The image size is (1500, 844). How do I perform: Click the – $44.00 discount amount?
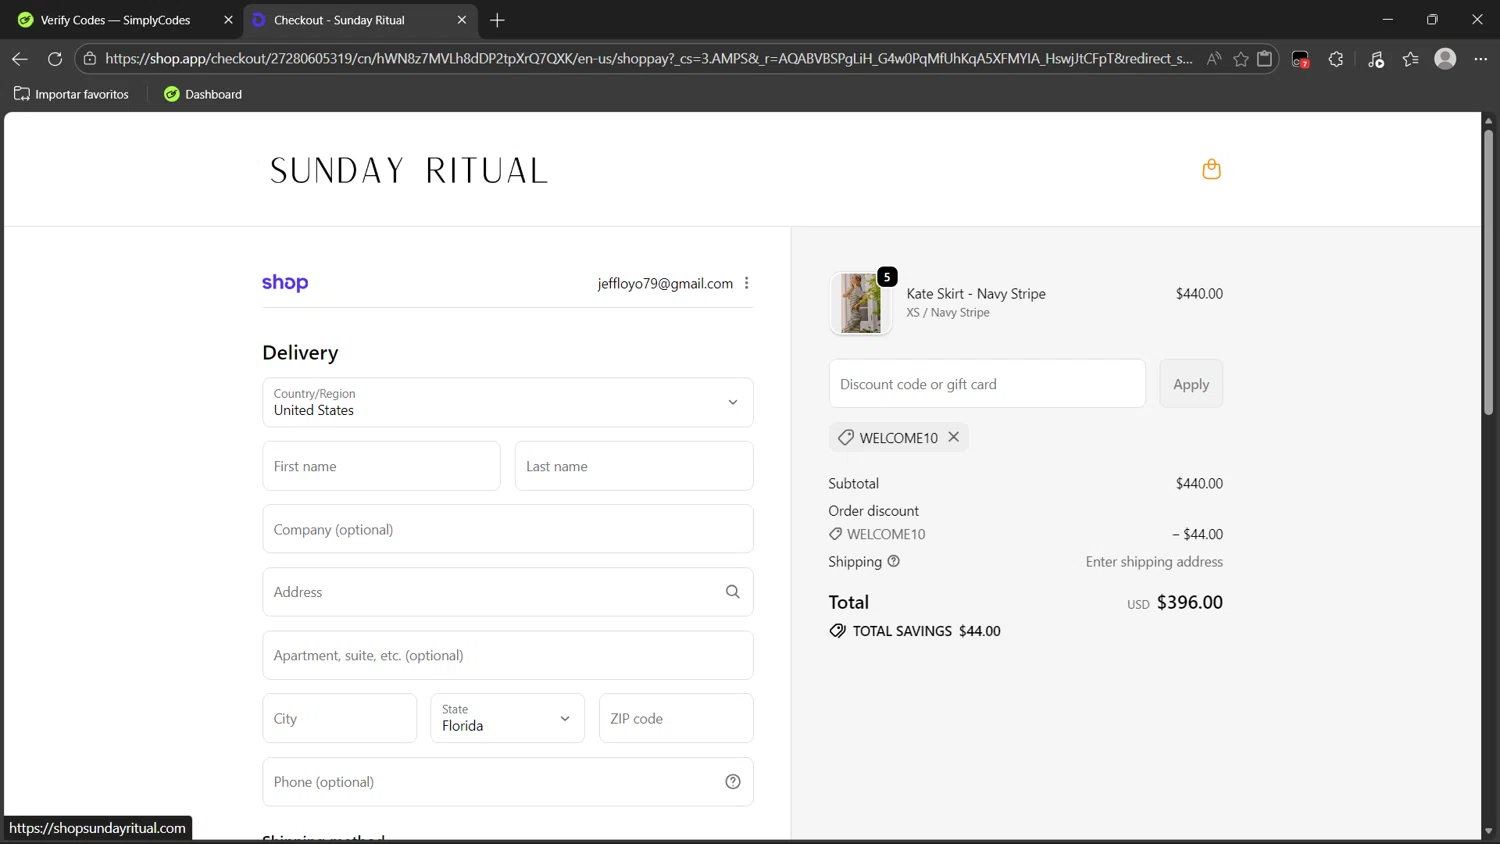[1197, 534]
